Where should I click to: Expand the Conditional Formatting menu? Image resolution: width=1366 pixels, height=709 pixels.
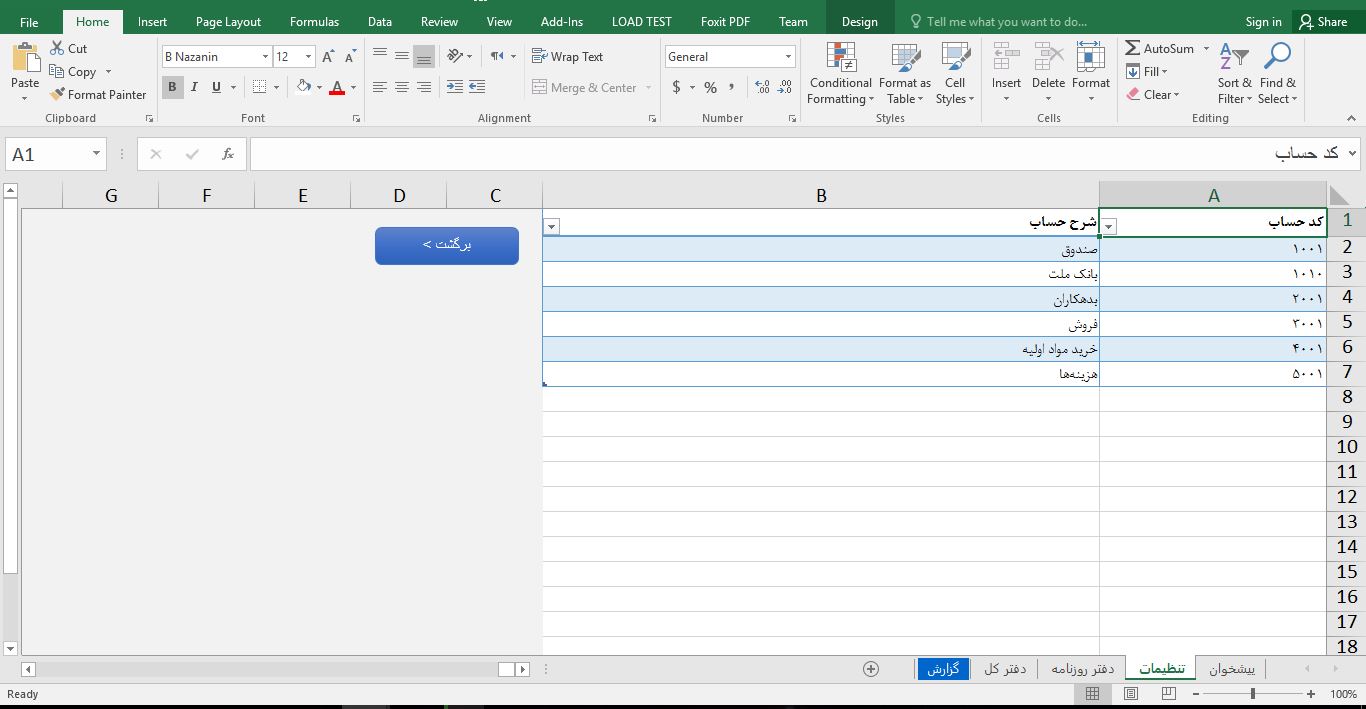pos(840,73)
